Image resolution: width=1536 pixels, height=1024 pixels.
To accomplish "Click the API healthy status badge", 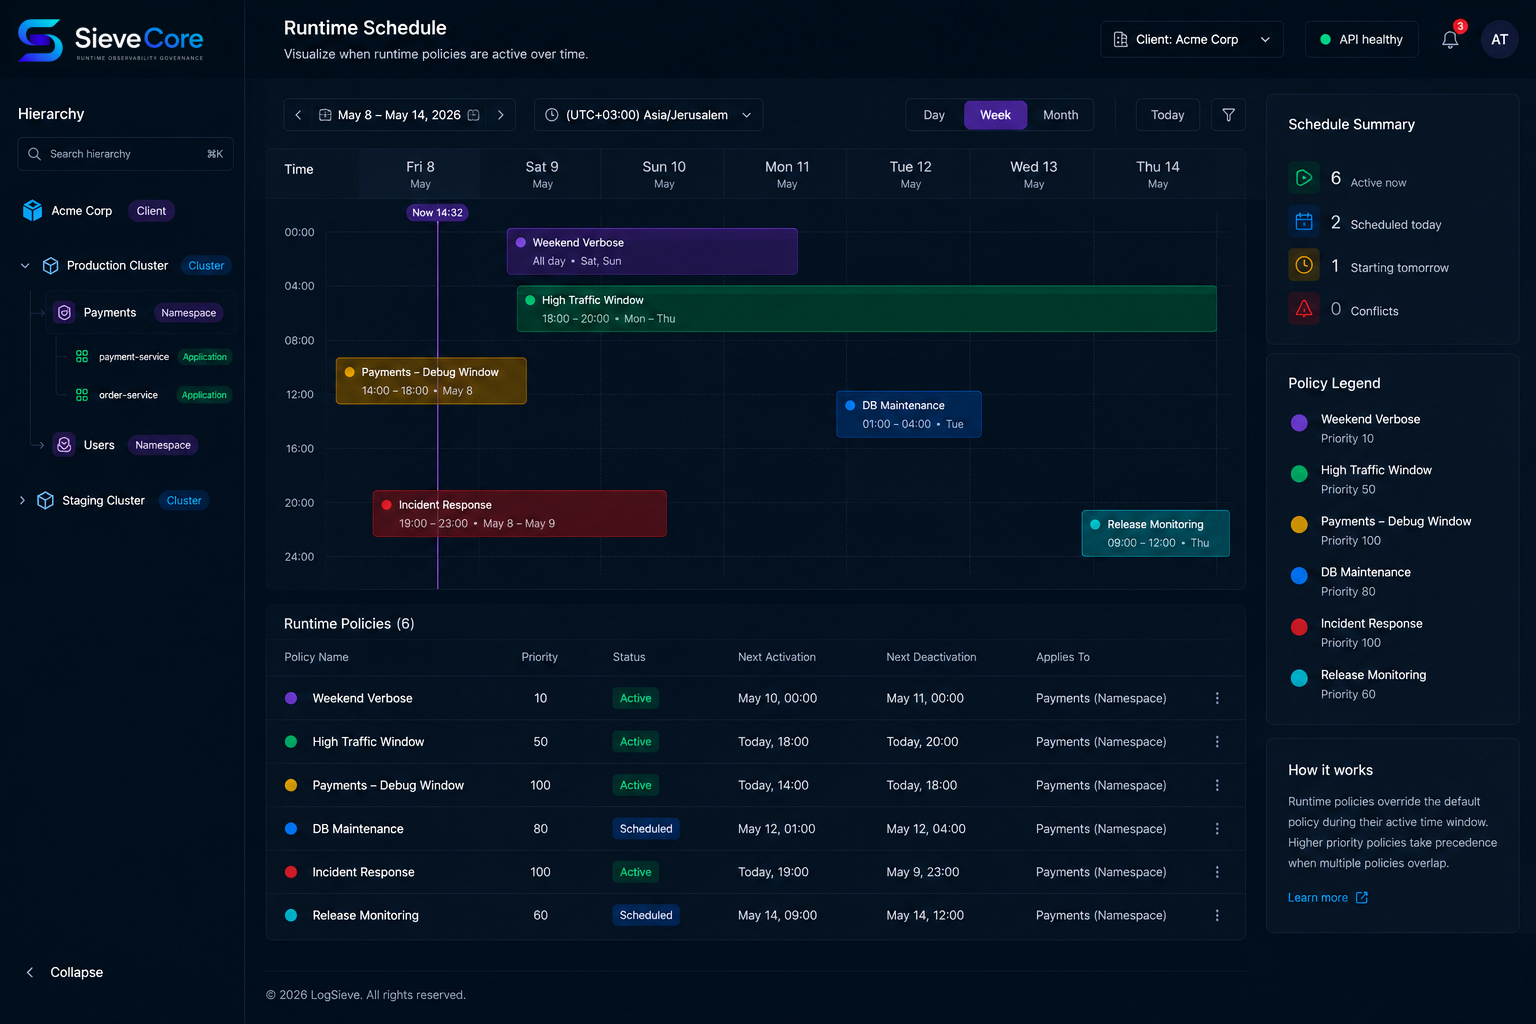I will [x=1361, y=40].
